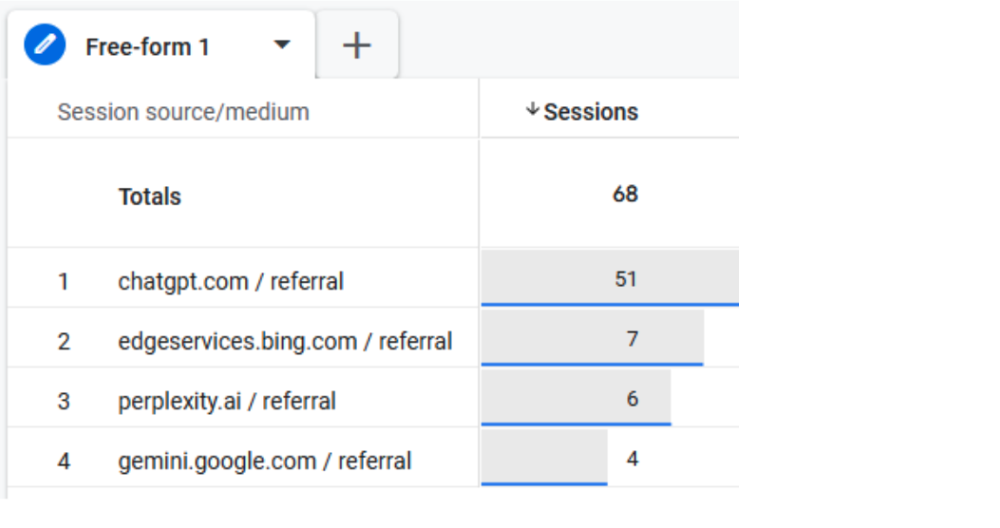This screenshot has width=1000, height=528.
Task: Add a new tab with plus icon
Action: (x=357, y=45)
